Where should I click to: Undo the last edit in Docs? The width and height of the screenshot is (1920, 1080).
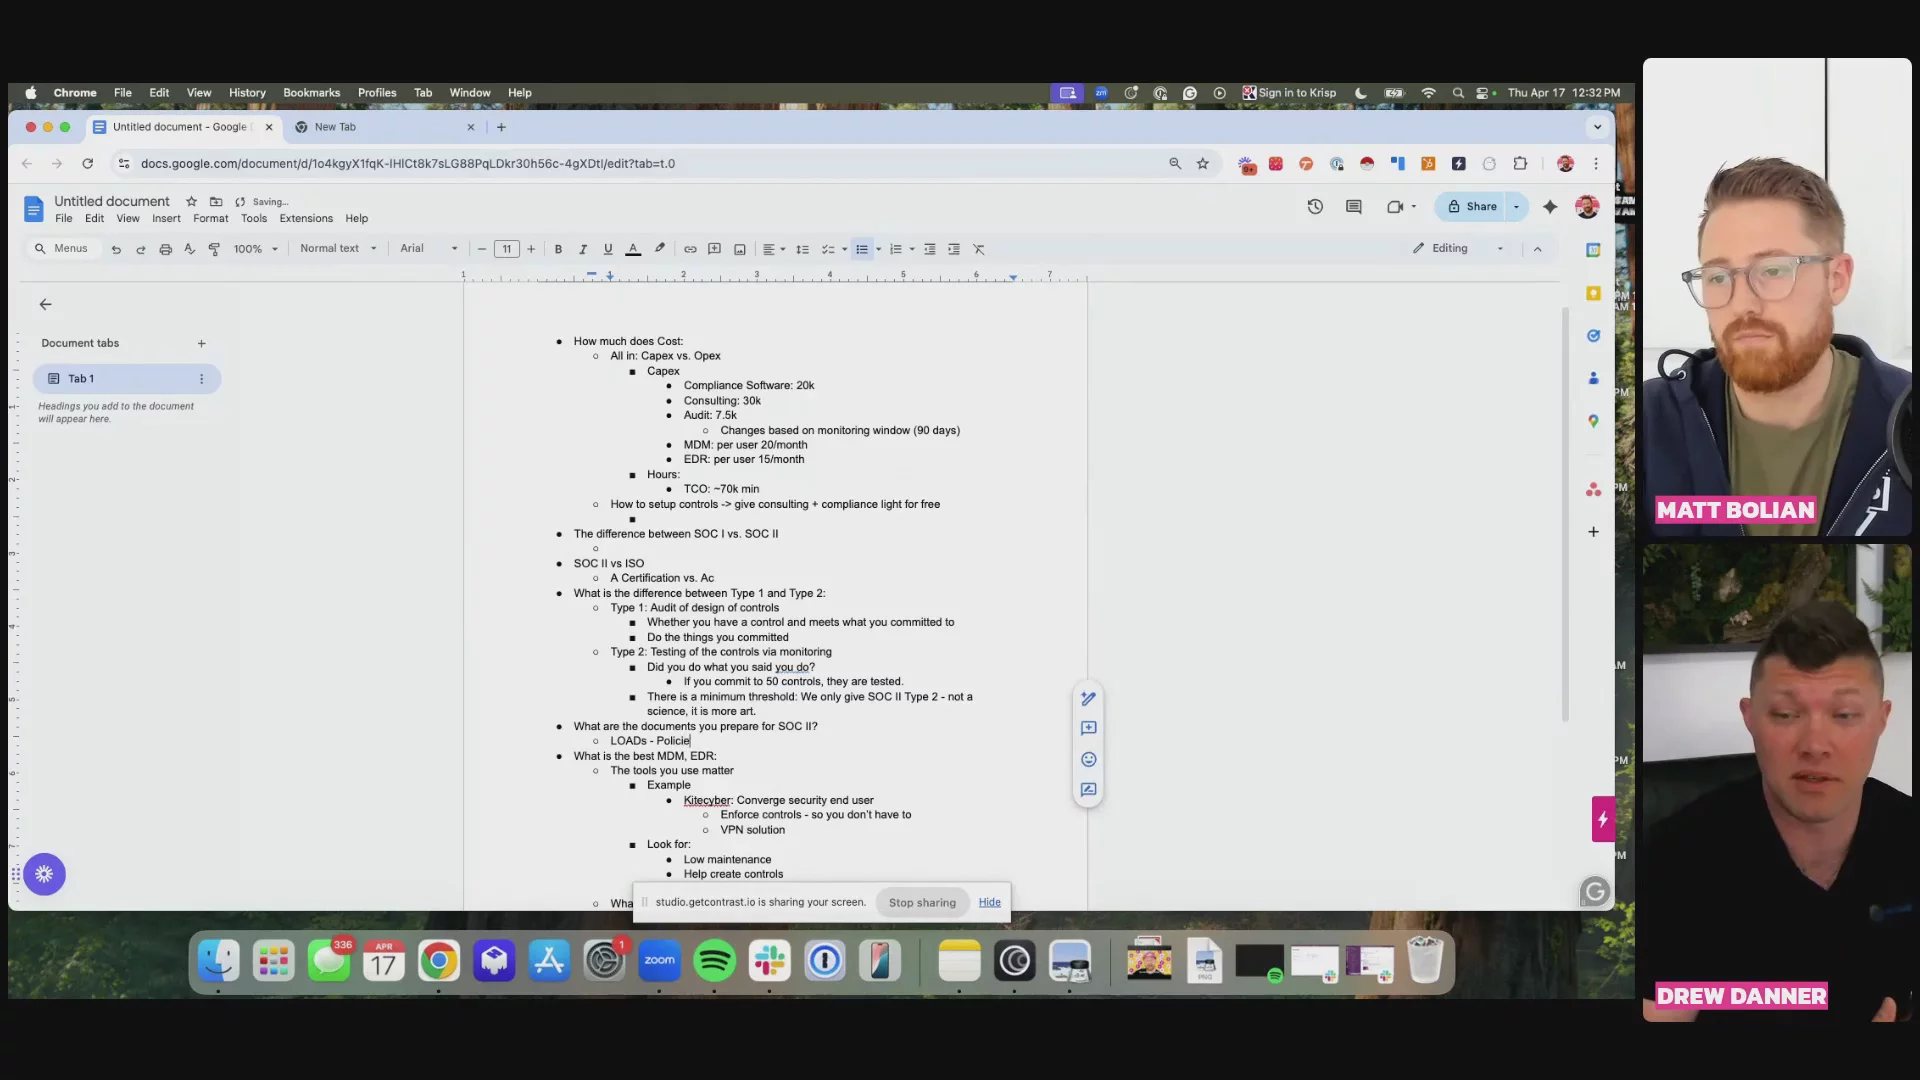click(x=116, y=249)
